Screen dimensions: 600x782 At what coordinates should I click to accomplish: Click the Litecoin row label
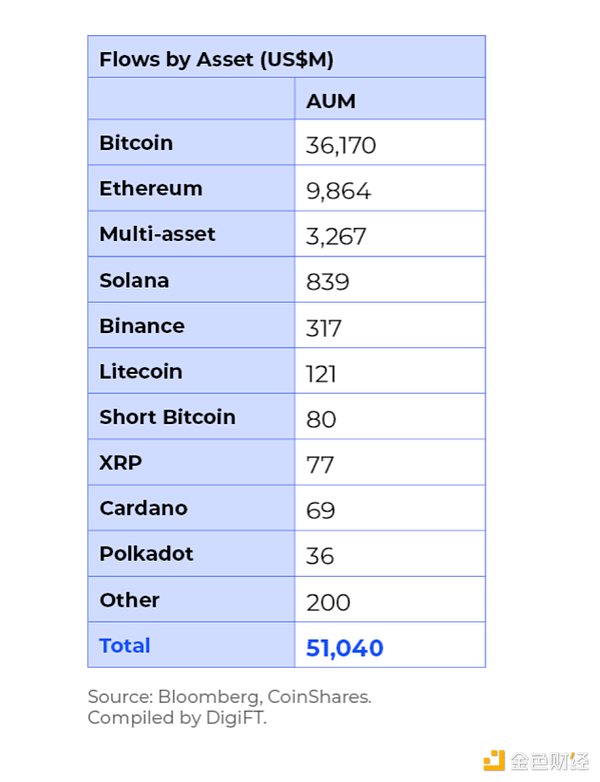point(141,371)
